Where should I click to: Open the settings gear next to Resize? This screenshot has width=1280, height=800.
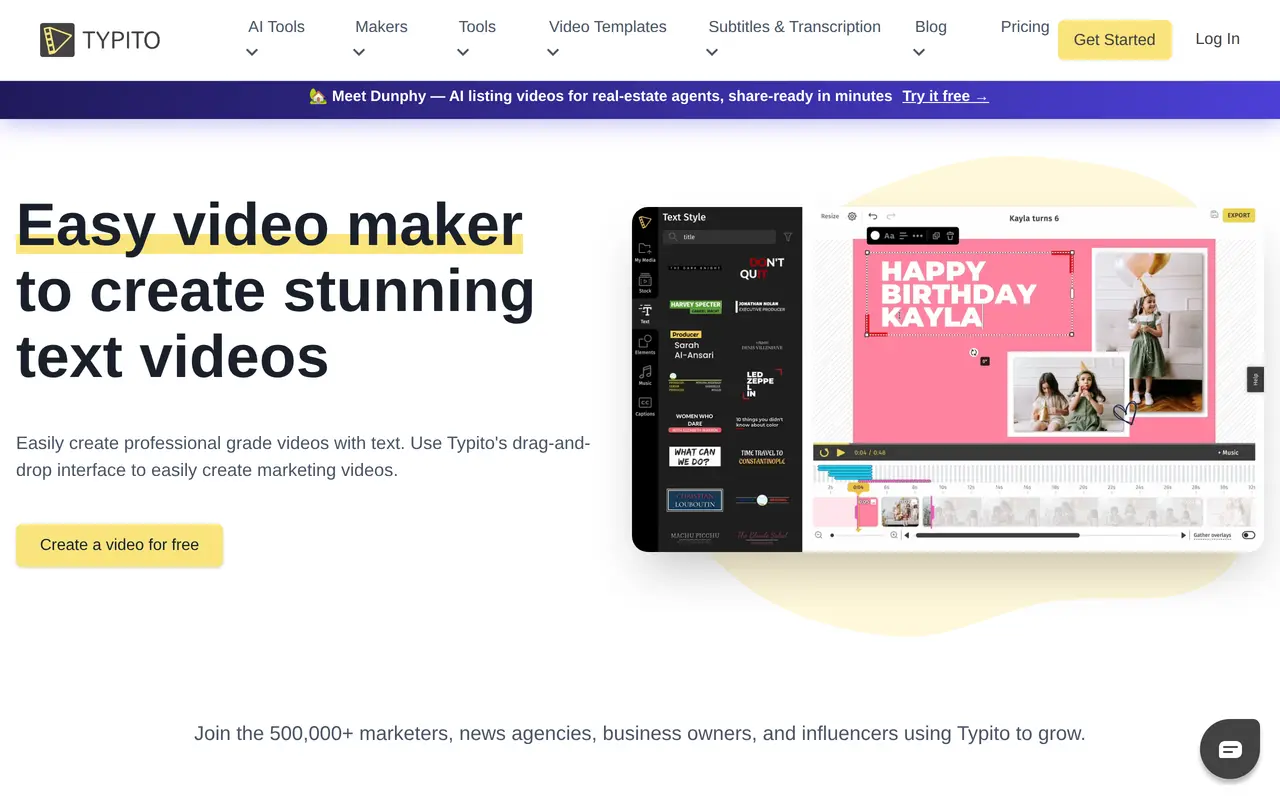point(852,216)
